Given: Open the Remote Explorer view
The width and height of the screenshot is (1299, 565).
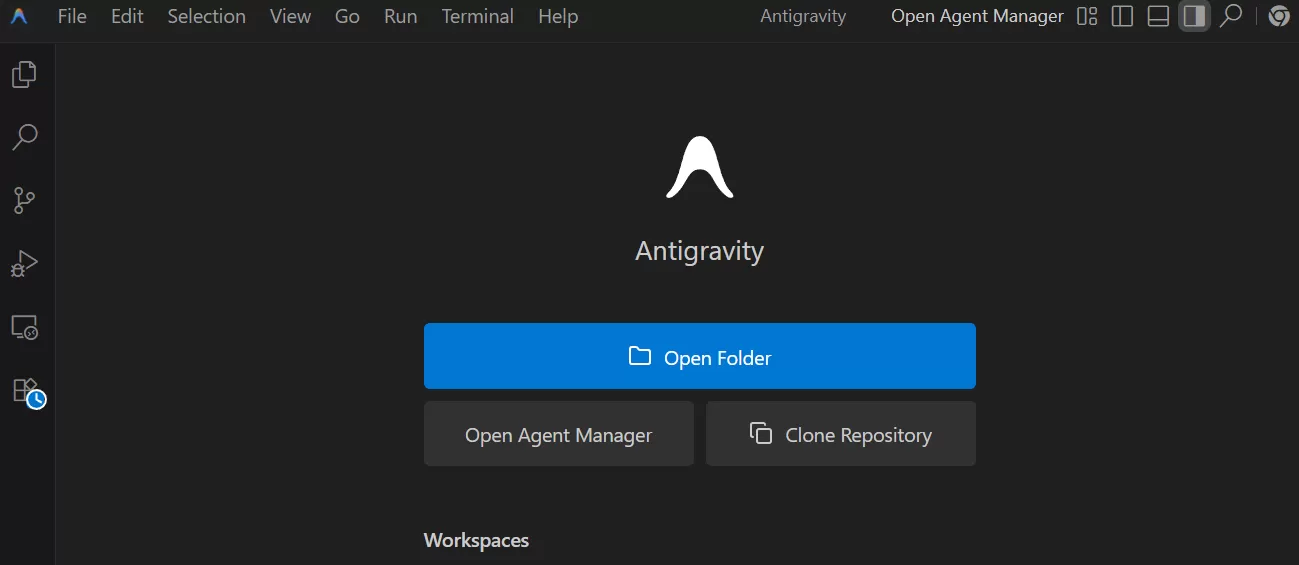Looking at the screenshot, I should pyautogui.click(x=24, y=327).
